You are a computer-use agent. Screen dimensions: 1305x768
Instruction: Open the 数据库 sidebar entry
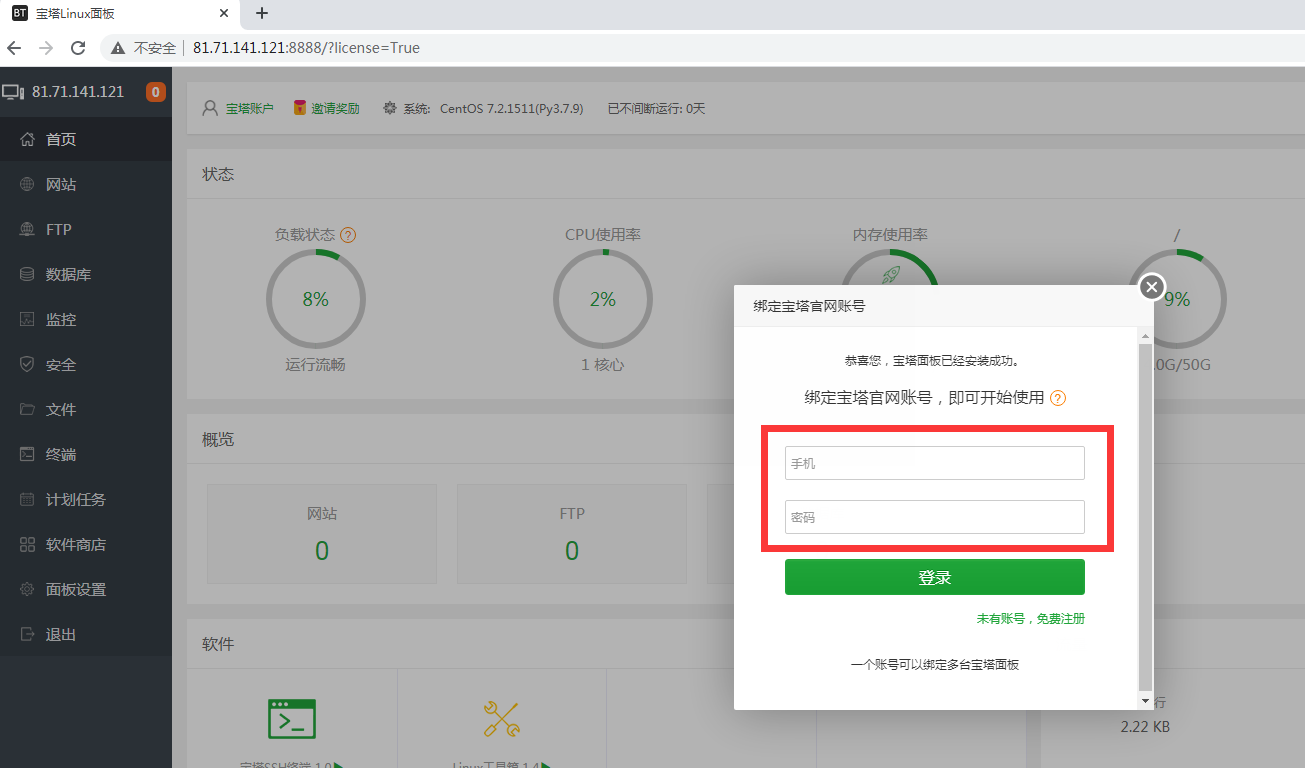[86, 274]
